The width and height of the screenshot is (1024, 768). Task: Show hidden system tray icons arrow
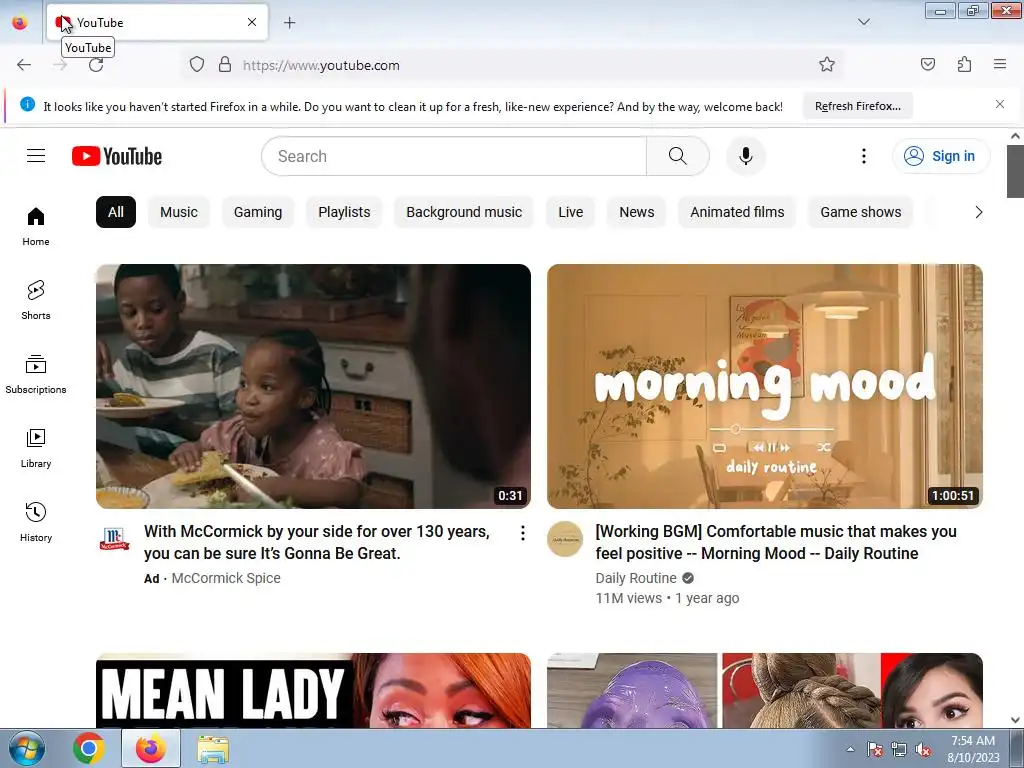[850, 750]
